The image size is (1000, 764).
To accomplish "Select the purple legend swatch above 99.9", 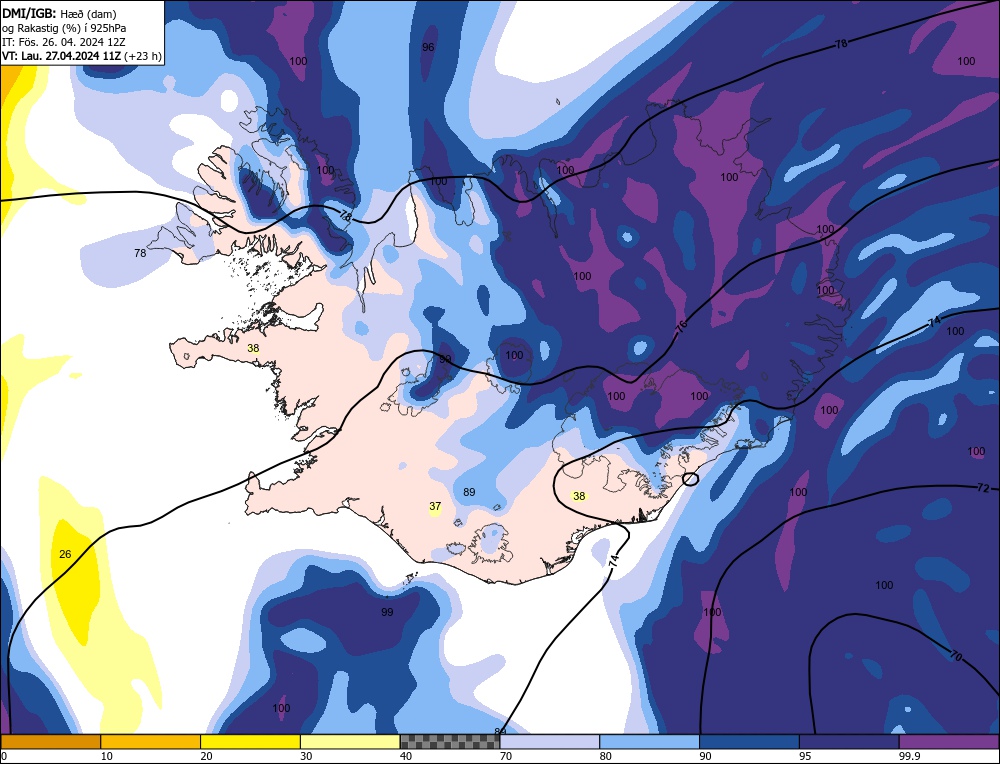I will click(x=949, y=742).
